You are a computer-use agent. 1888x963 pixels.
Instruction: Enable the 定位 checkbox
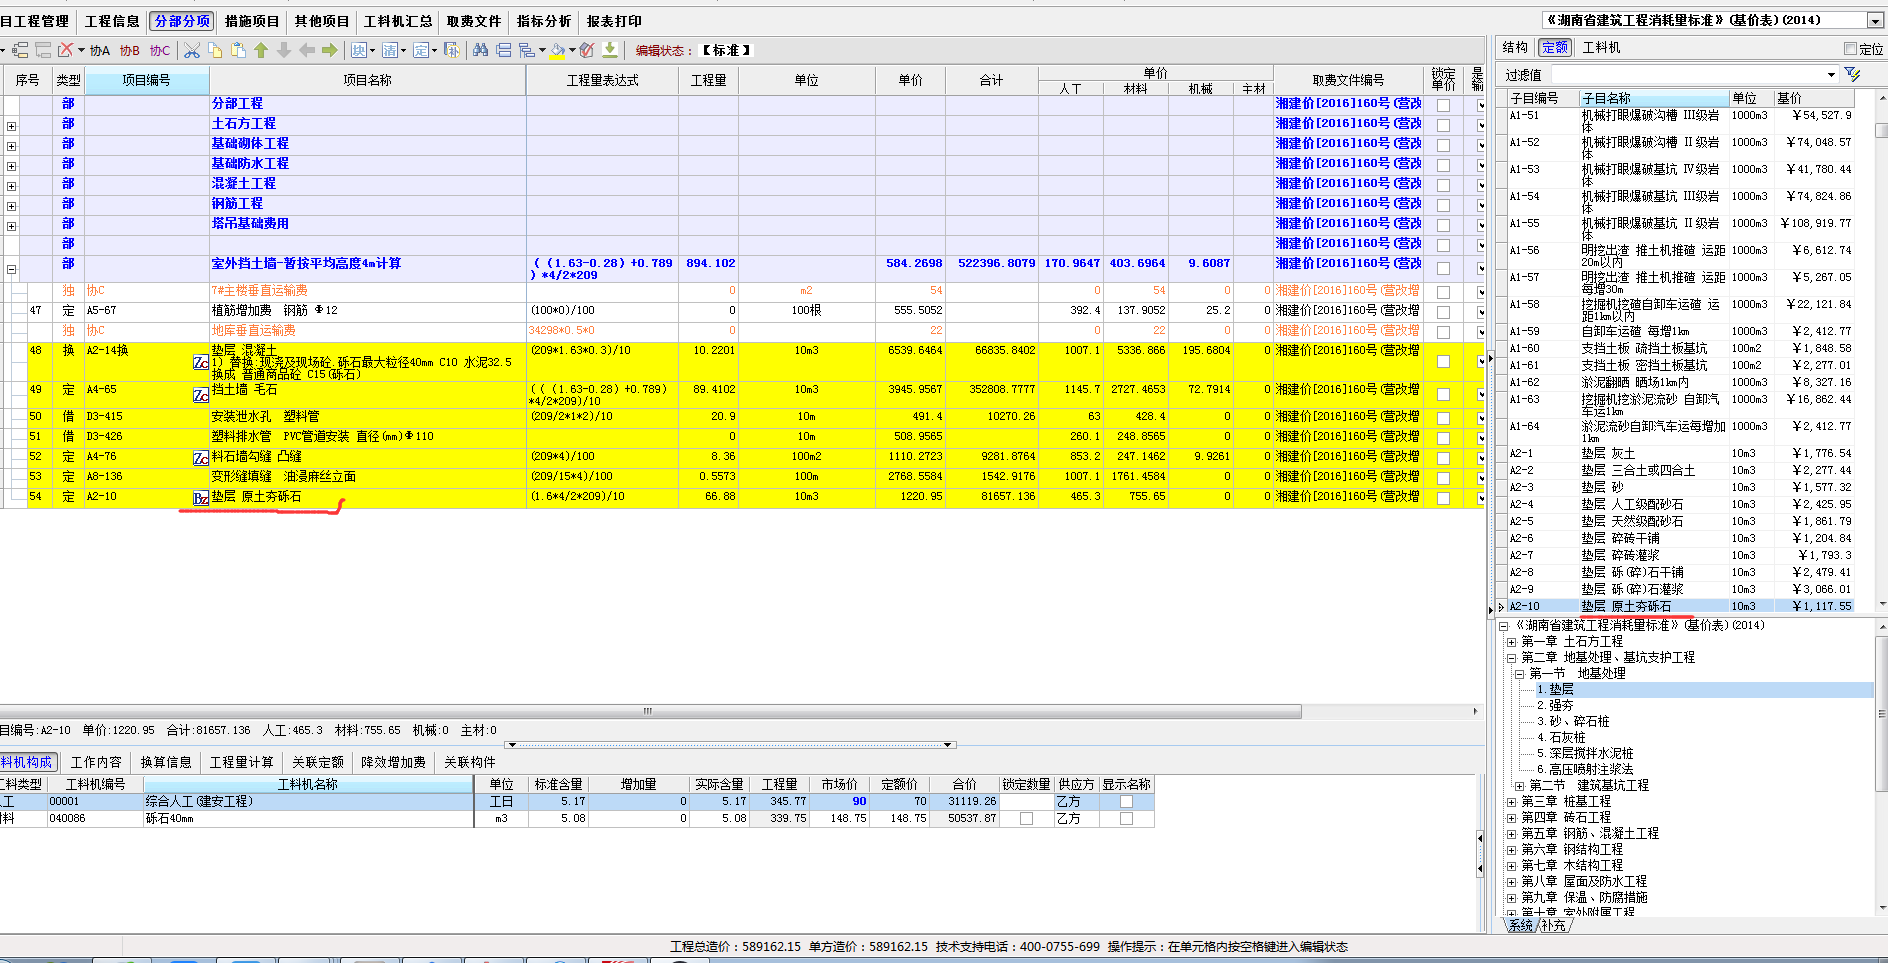click(1850, 48)
